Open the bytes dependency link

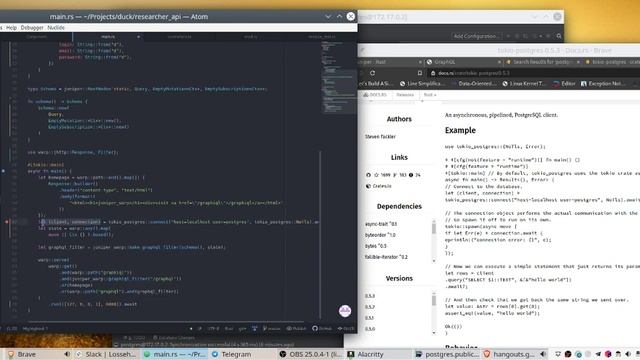tap(376, 246)
